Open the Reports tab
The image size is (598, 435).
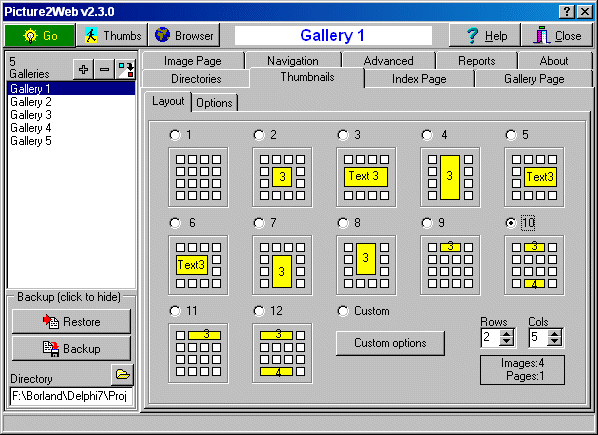(x=477, y=61)
